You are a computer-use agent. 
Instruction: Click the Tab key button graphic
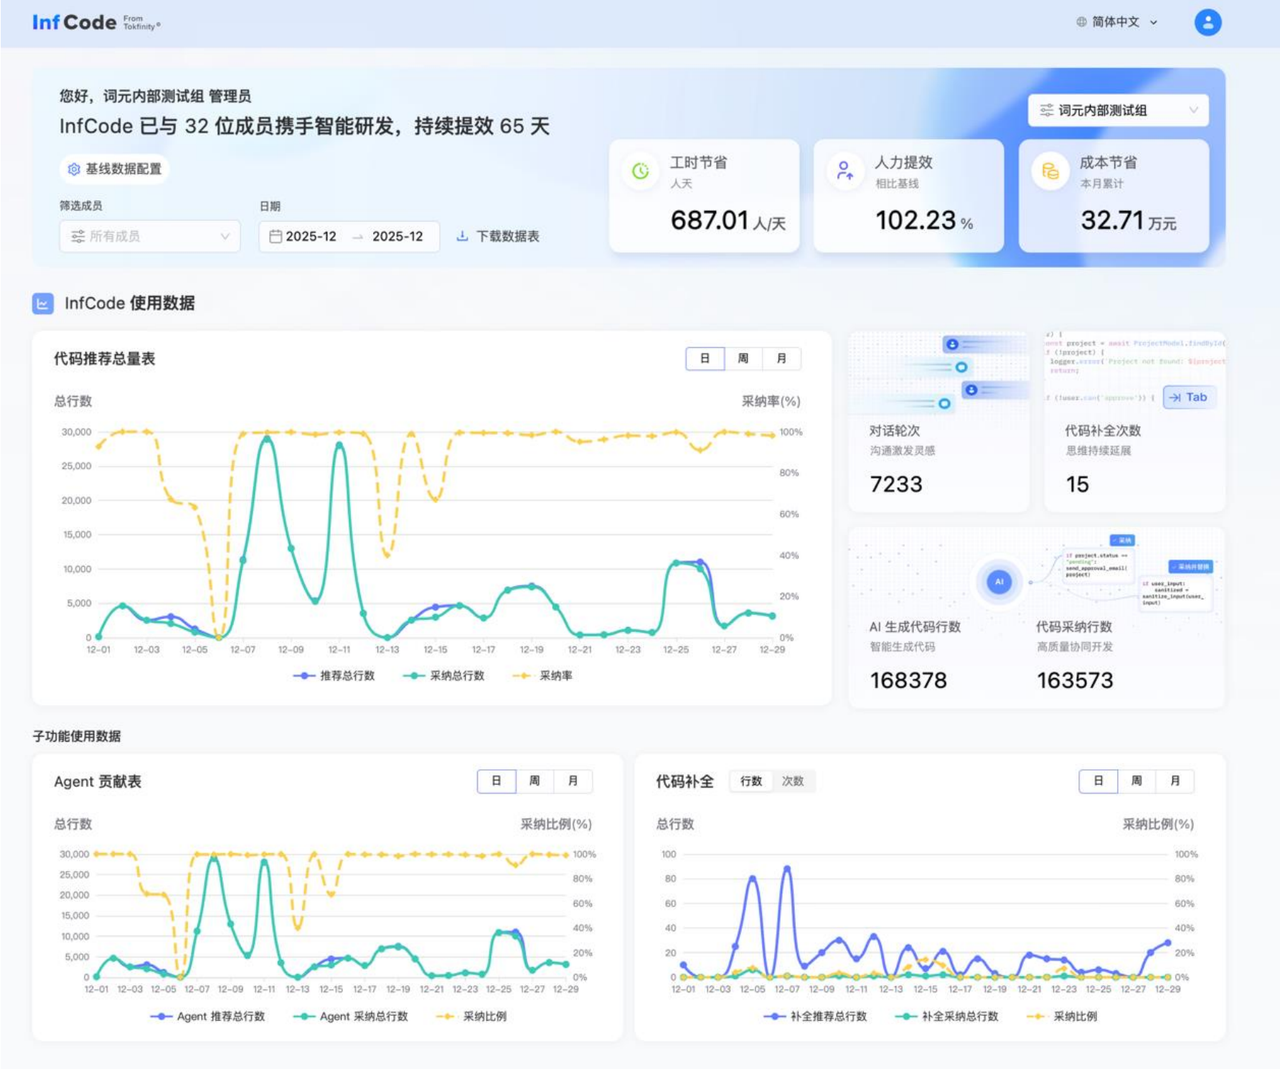(x=1189, y=397)
